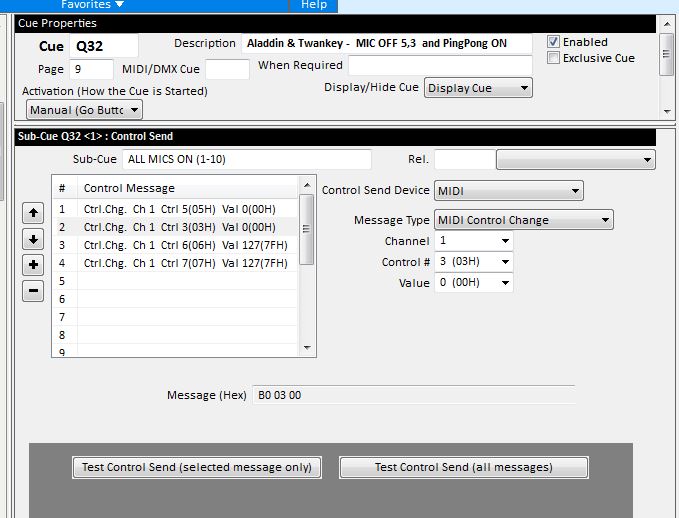Click Test Control Send (all messages)
This screenshot has height=518, width=679.
coord(463,467)
